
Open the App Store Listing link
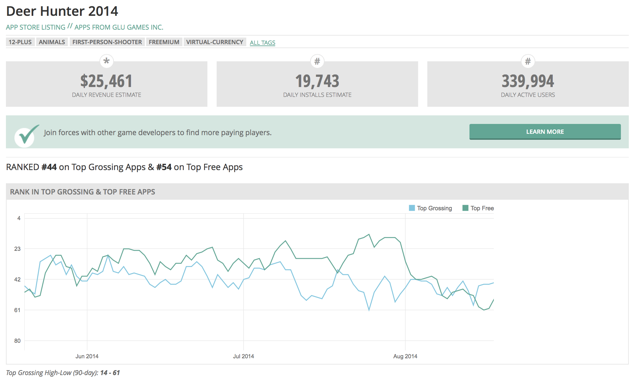[36, 27]
